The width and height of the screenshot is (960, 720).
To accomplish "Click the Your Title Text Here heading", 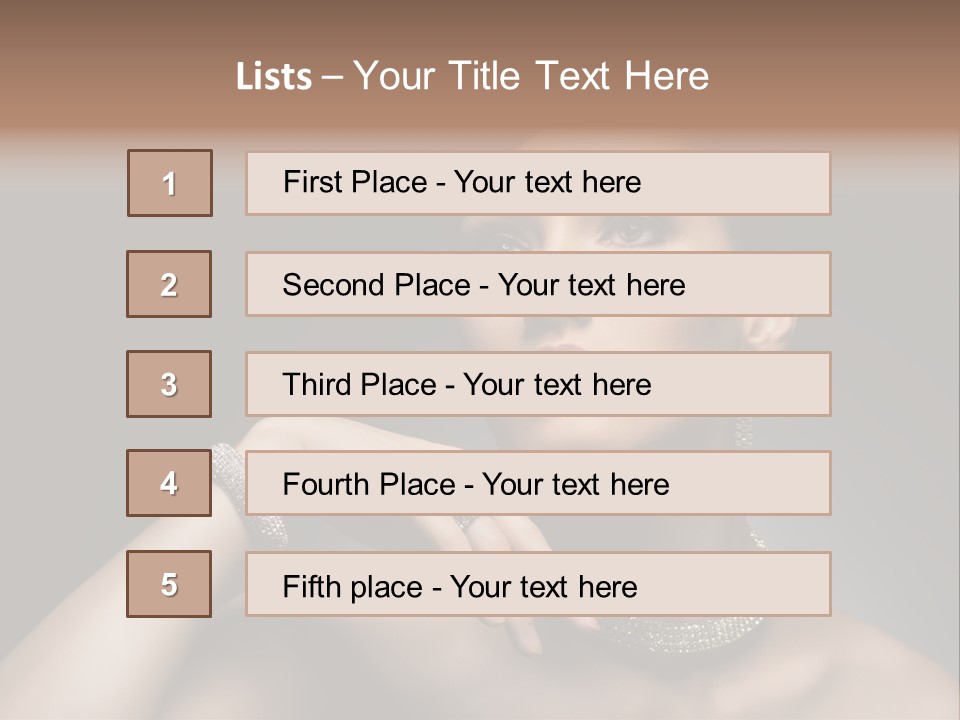I will click(531, 76).
